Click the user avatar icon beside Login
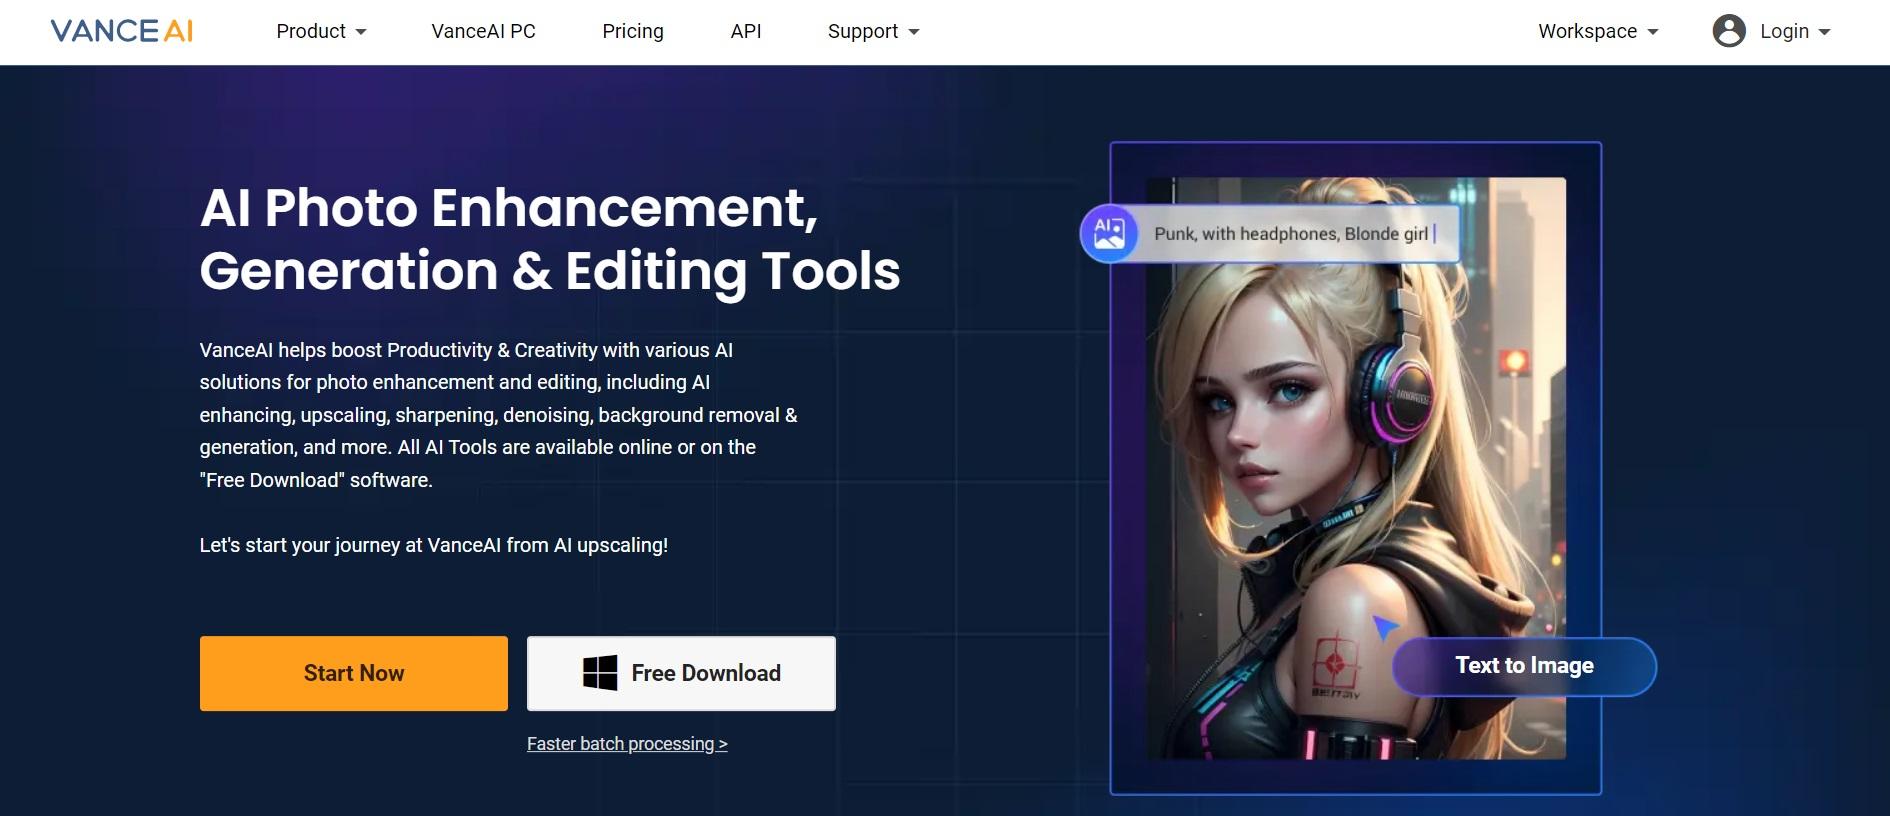Viewport: 1890px width, 816px height. coord(1729,31)
